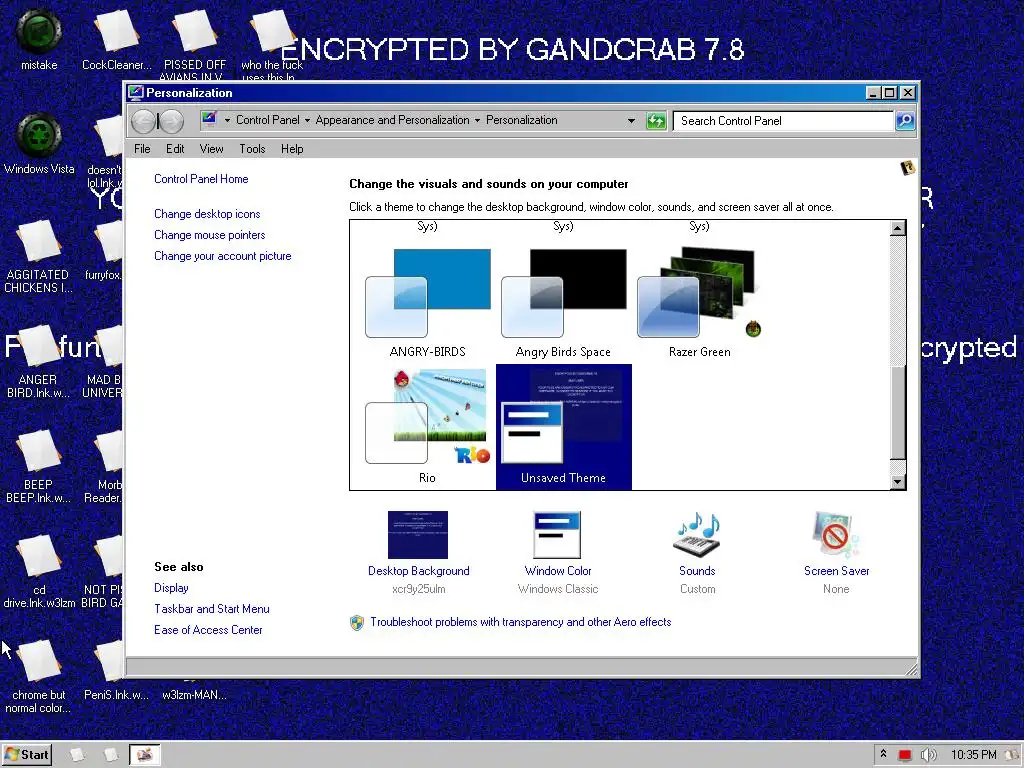
Task: Click the theme list scrollbar thumb
Action: pyautogui.click(x=898, y=413)
